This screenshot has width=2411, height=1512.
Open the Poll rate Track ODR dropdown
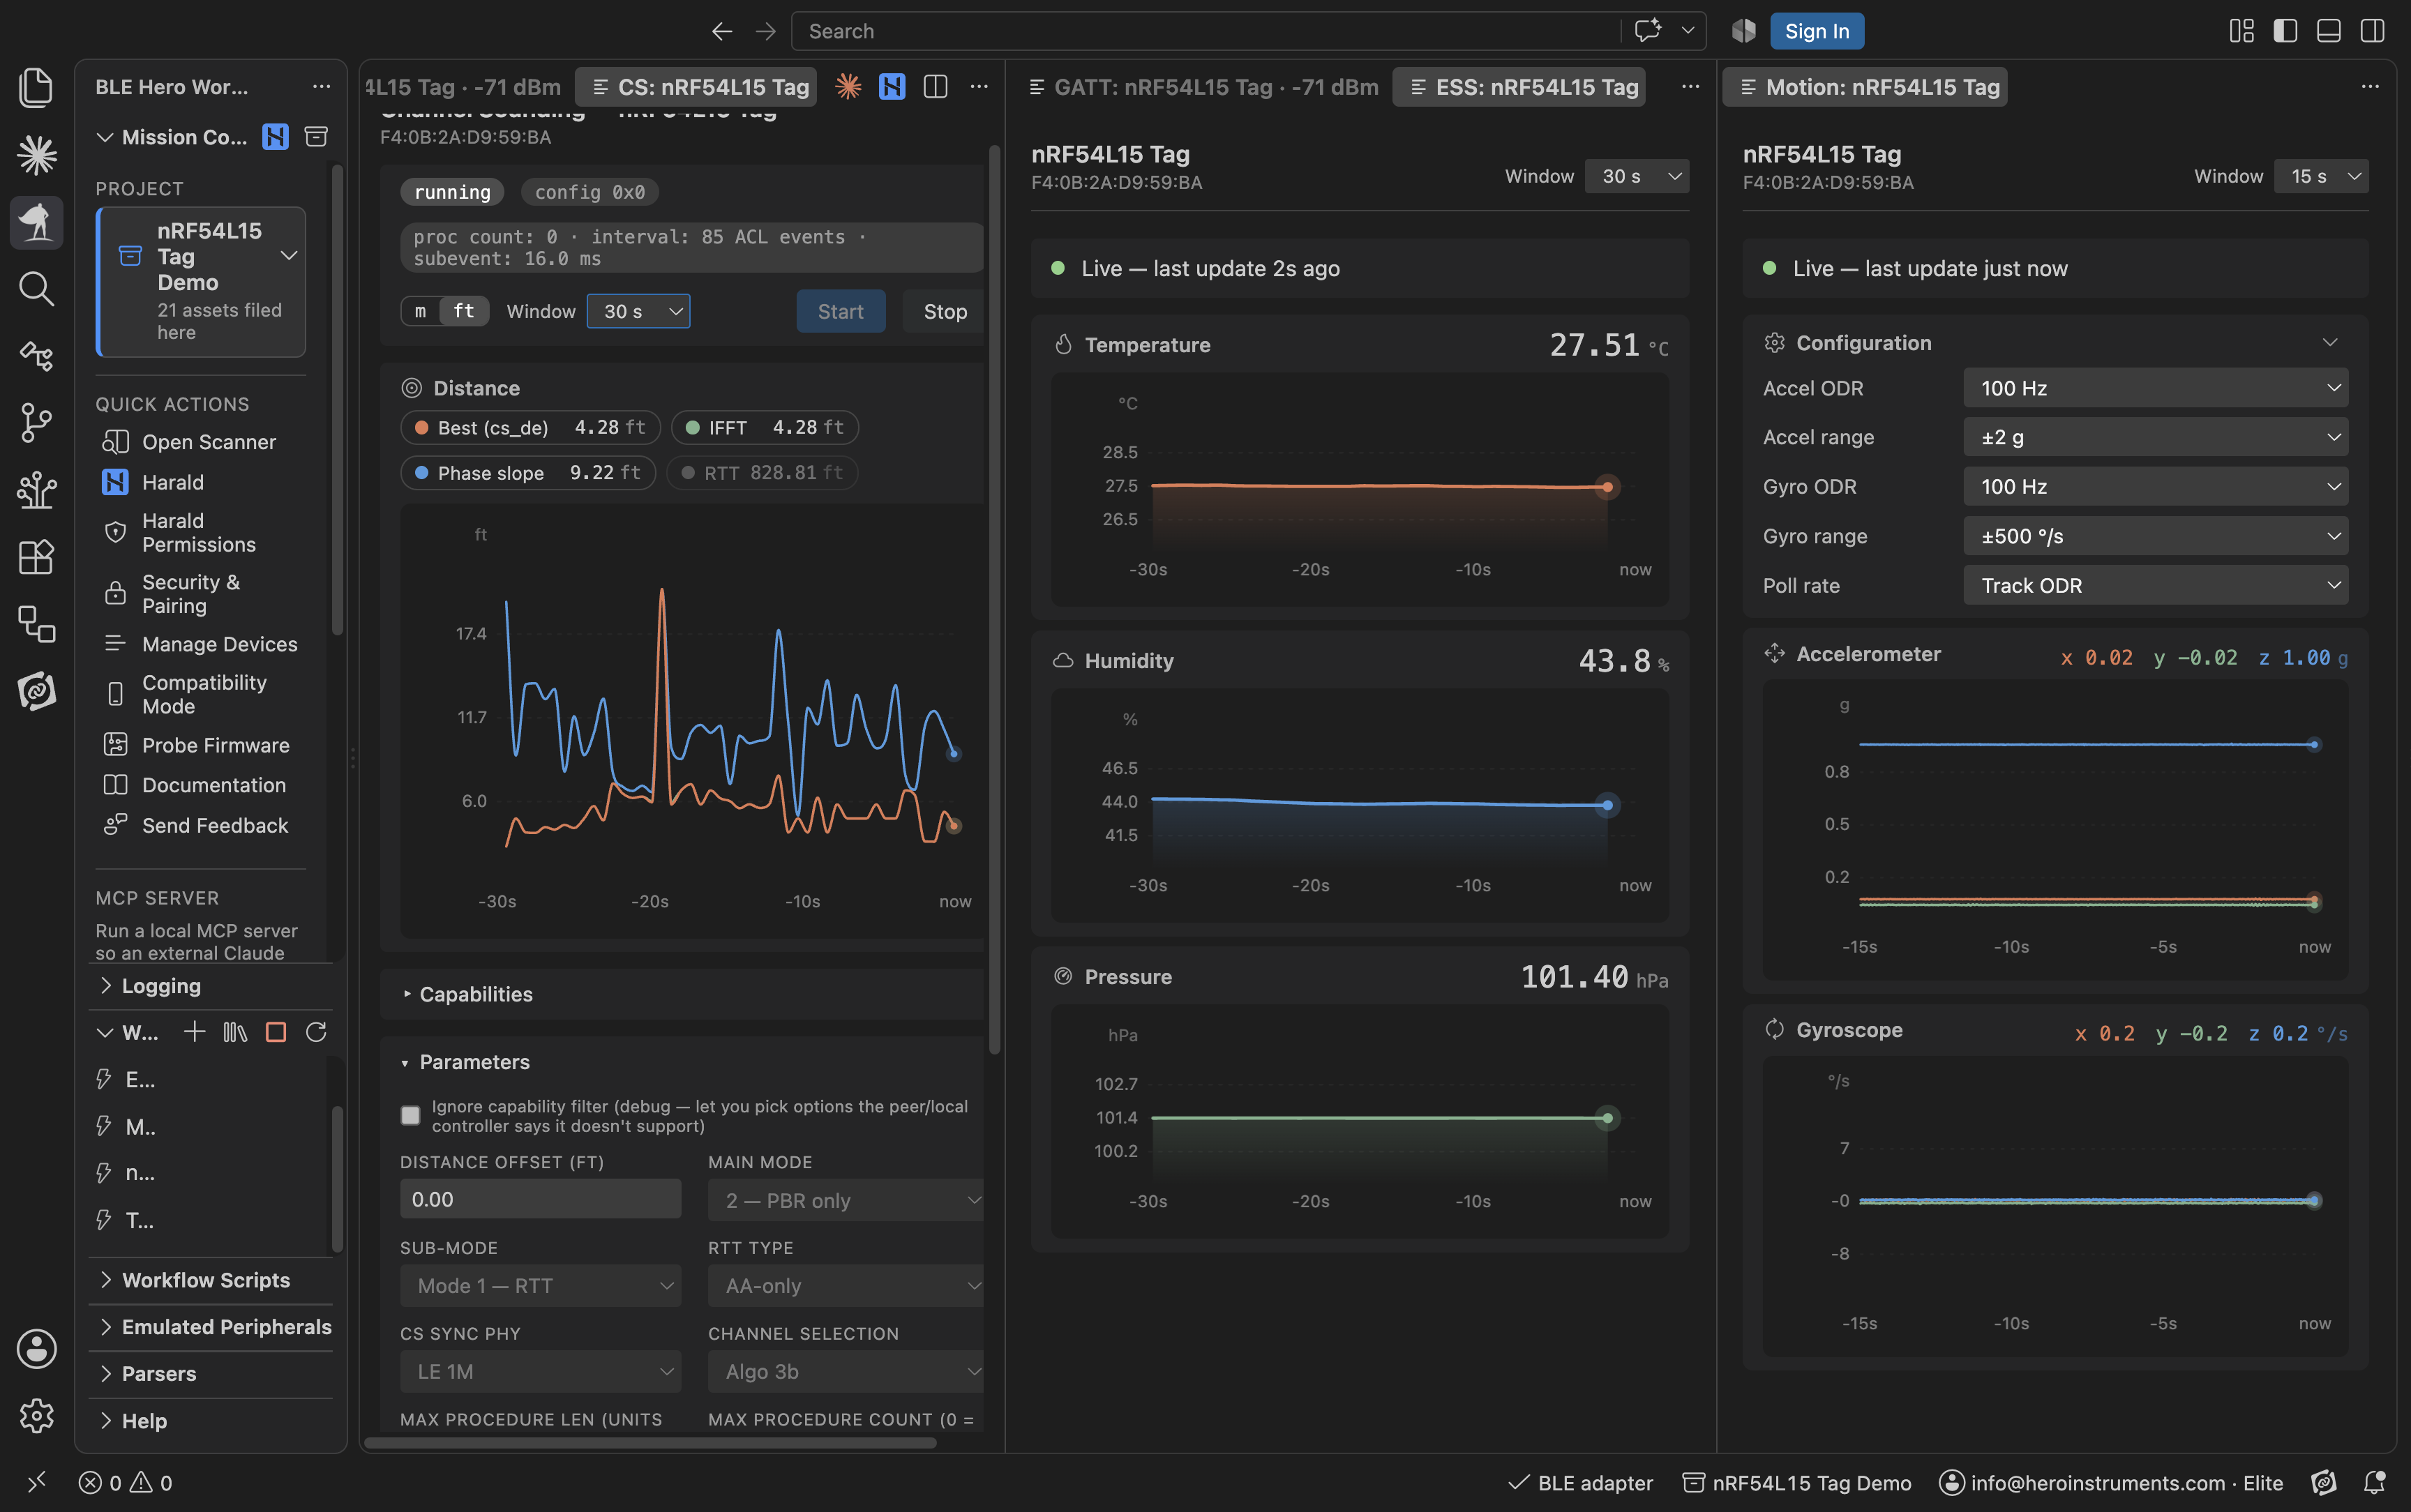point(2155,586)
